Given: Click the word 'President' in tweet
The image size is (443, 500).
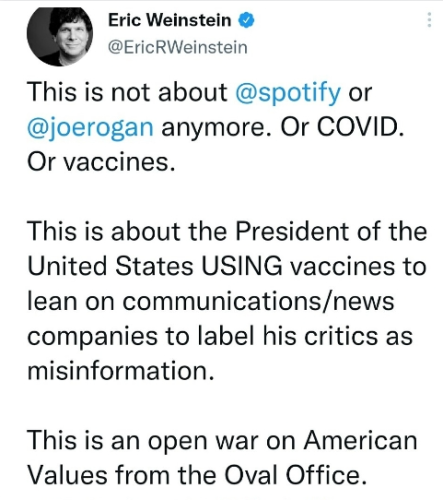Looking at the screenshot, I should pyautogui.click(x=293, y=231).
